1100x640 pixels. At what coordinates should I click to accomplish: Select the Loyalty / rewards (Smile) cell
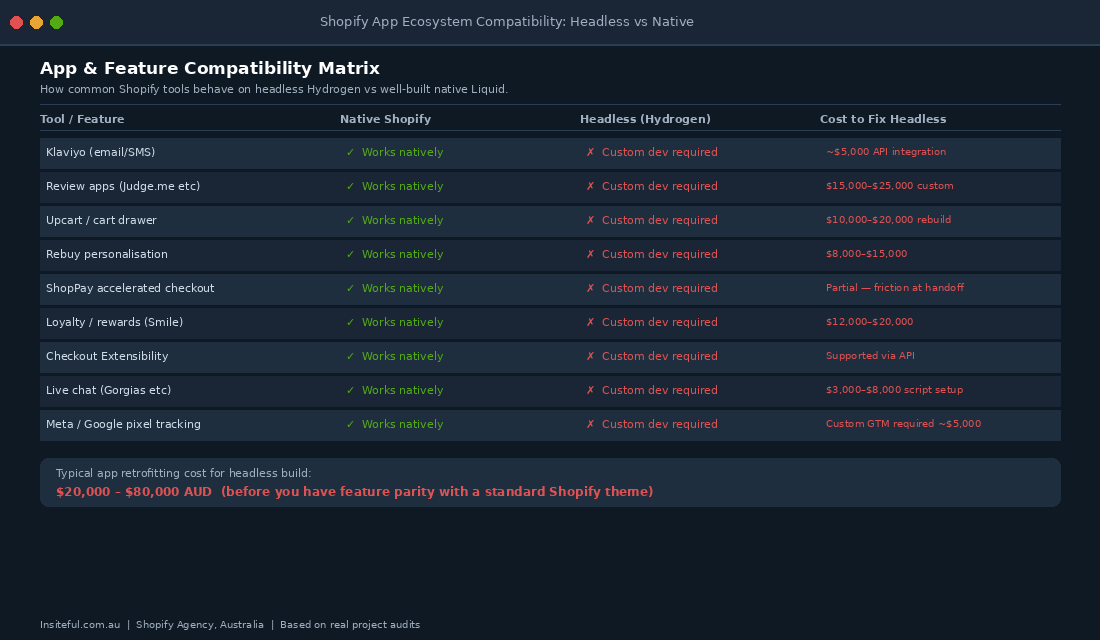114,322
